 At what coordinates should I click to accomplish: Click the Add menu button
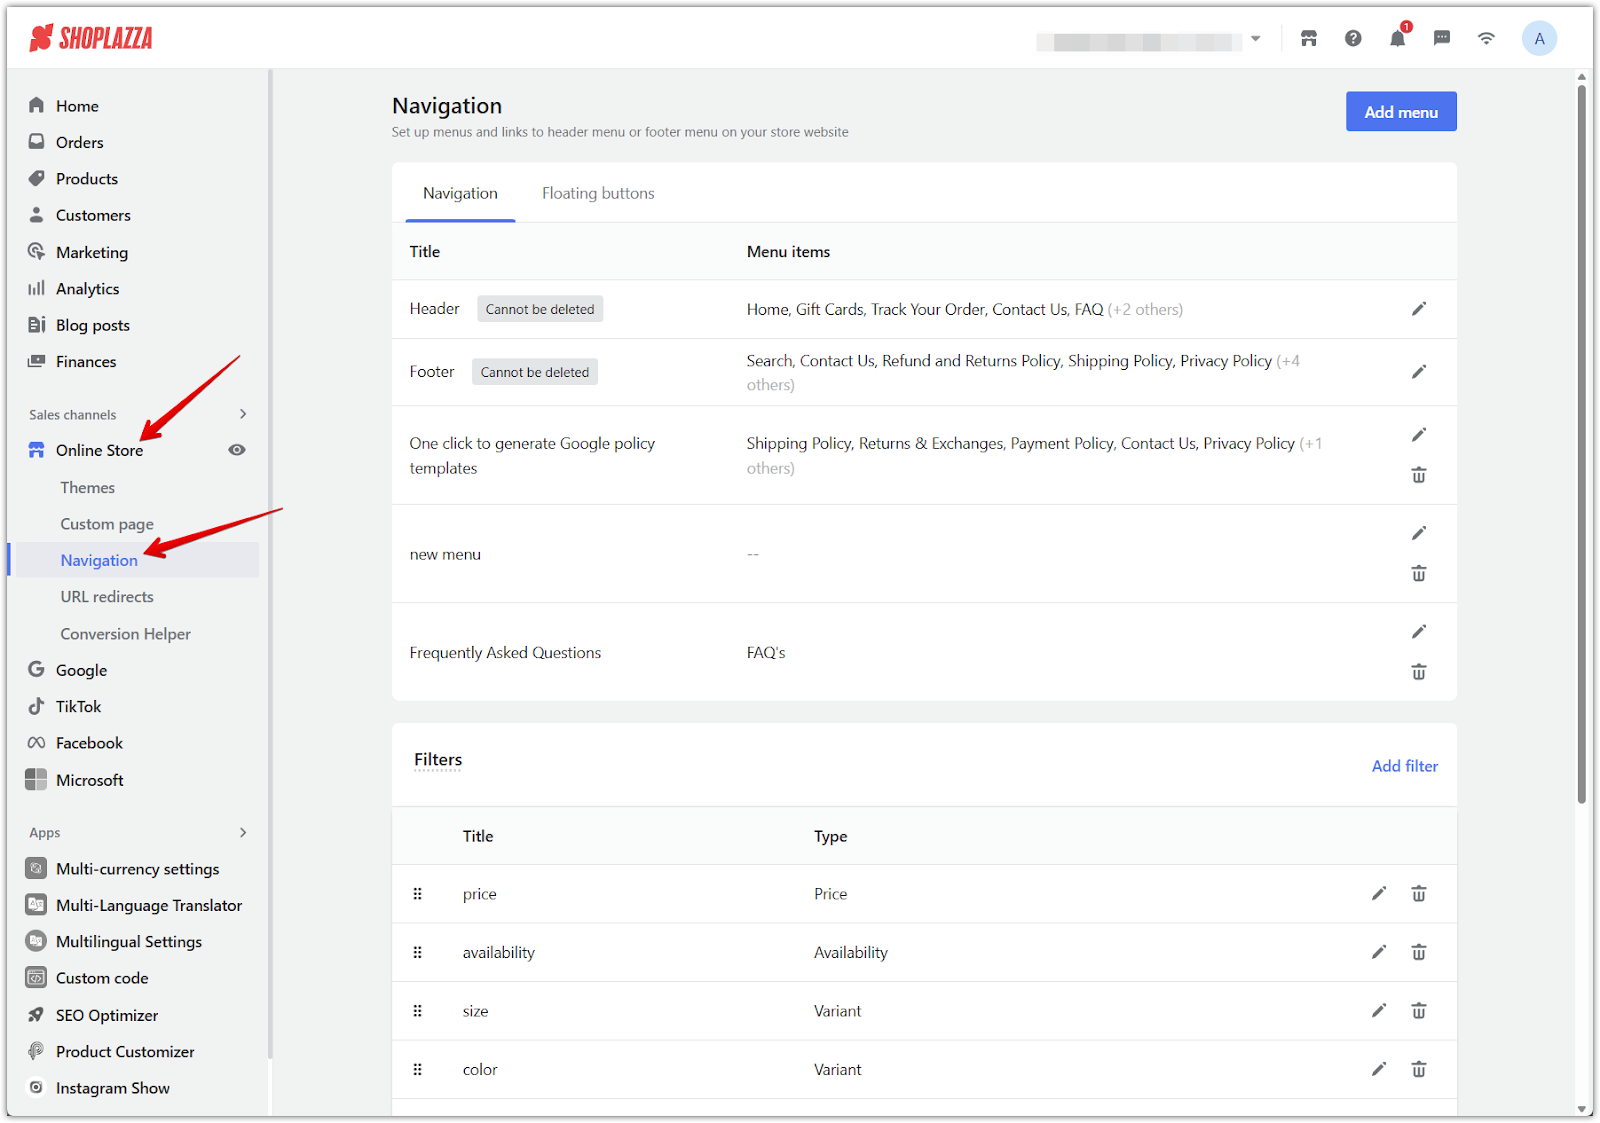(1400, 112)
